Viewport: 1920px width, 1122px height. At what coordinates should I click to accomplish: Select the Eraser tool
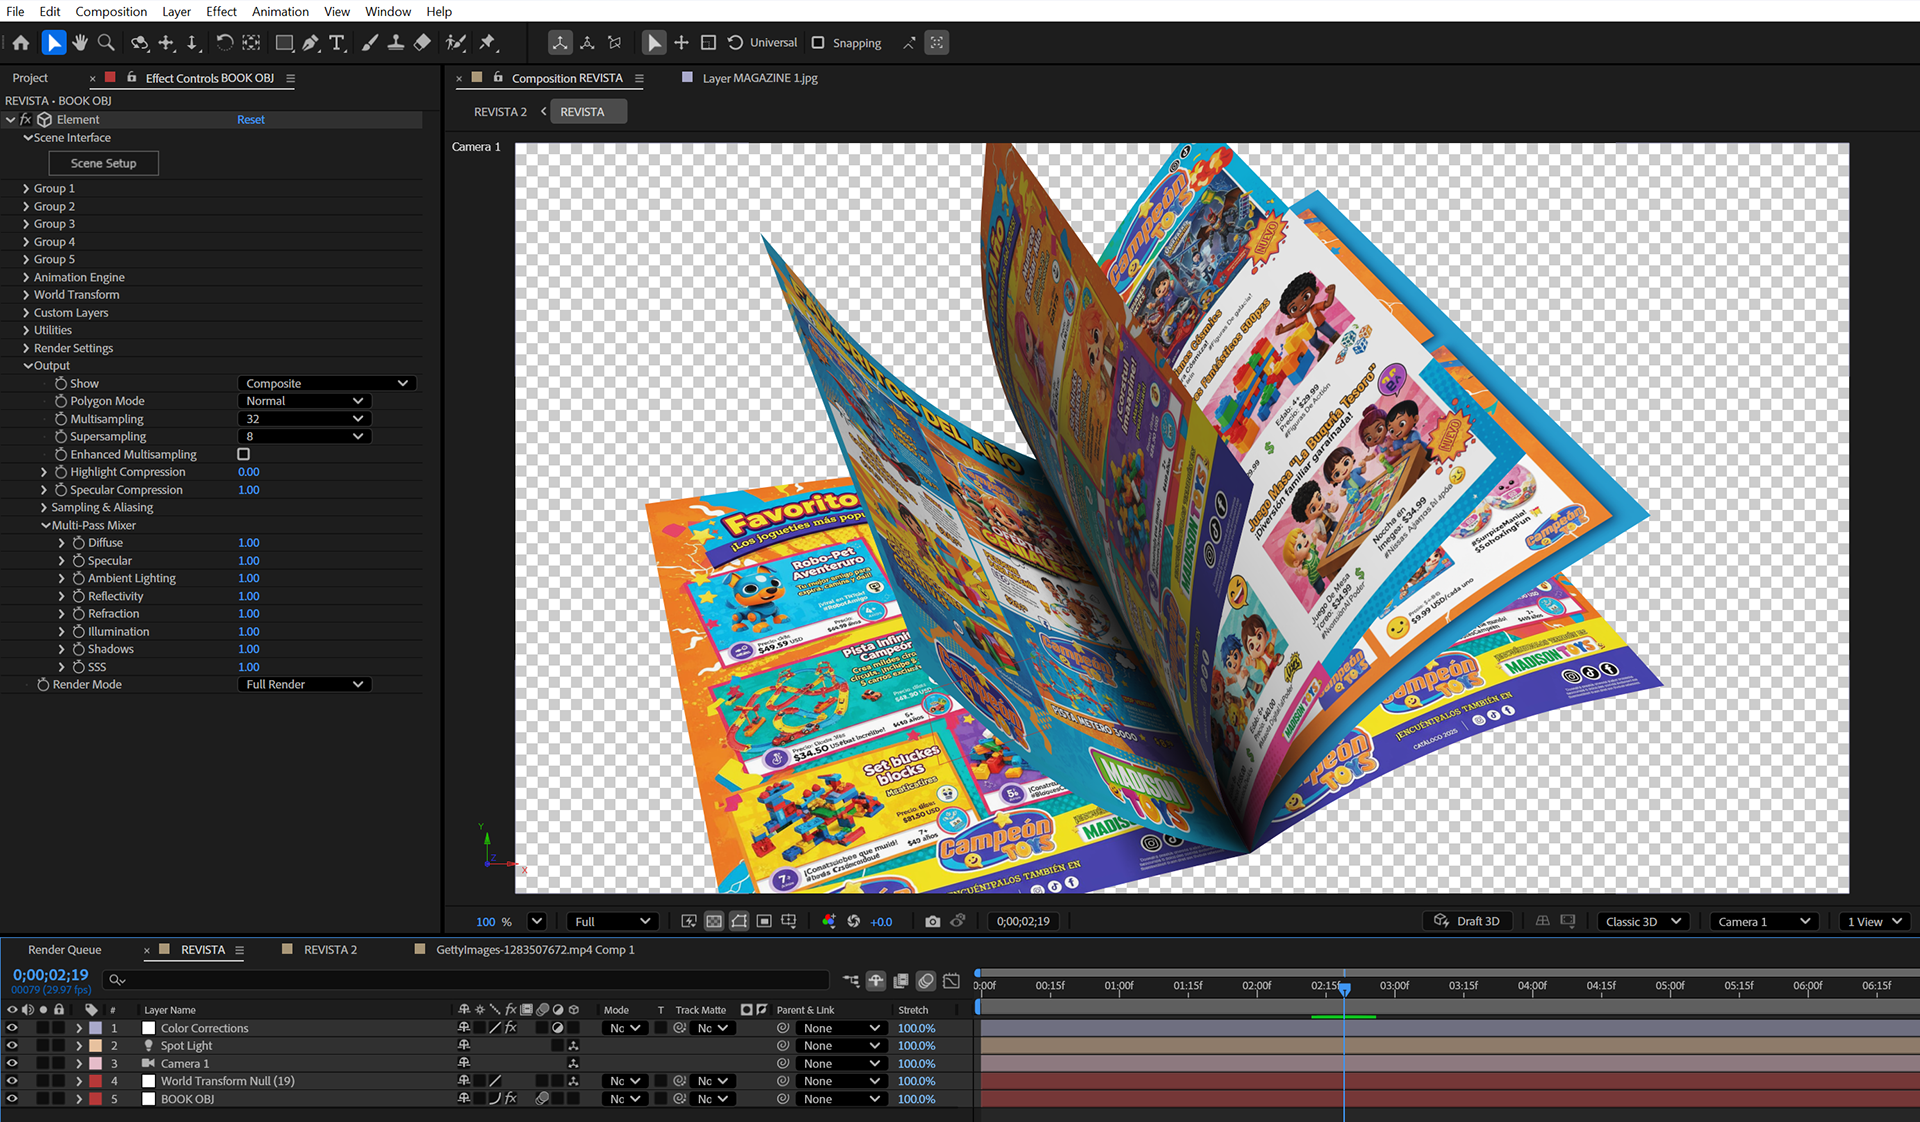click(422, 43)
